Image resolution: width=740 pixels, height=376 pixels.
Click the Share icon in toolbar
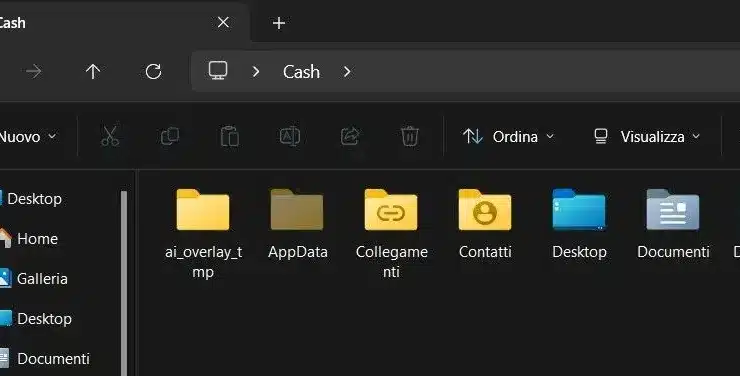350,136
